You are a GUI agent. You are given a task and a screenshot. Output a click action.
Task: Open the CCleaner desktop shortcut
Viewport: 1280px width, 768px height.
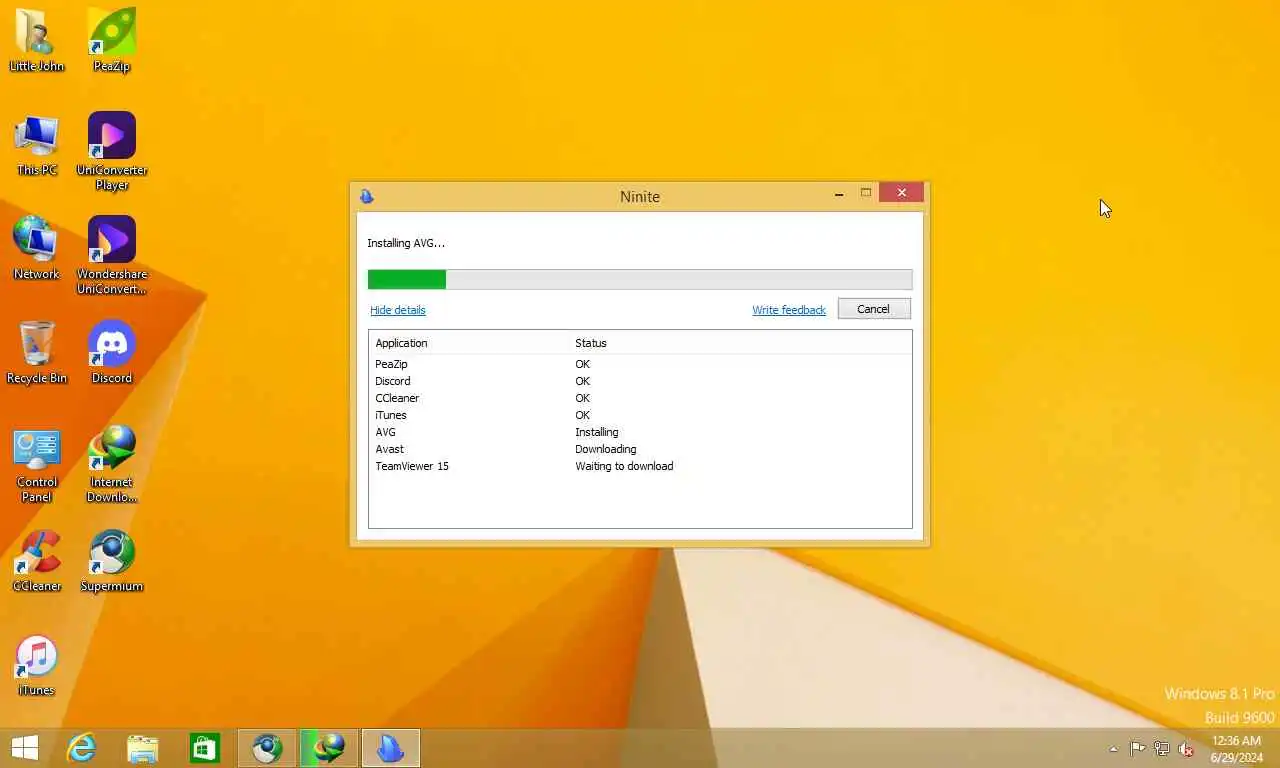37,560
